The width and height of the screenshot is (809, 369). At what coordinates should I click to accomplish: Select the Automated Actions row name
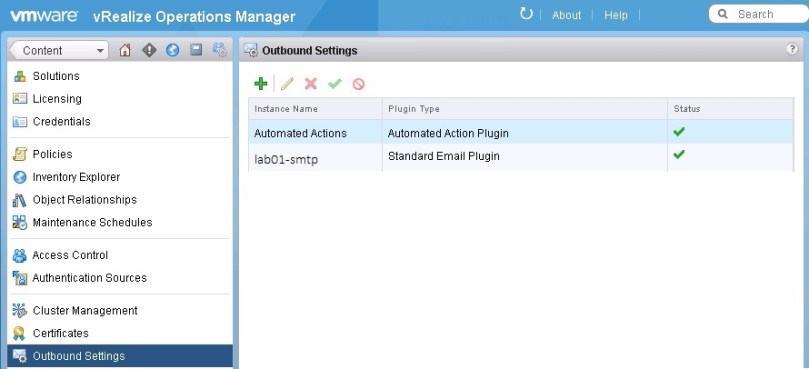click(x=300, y=133)
